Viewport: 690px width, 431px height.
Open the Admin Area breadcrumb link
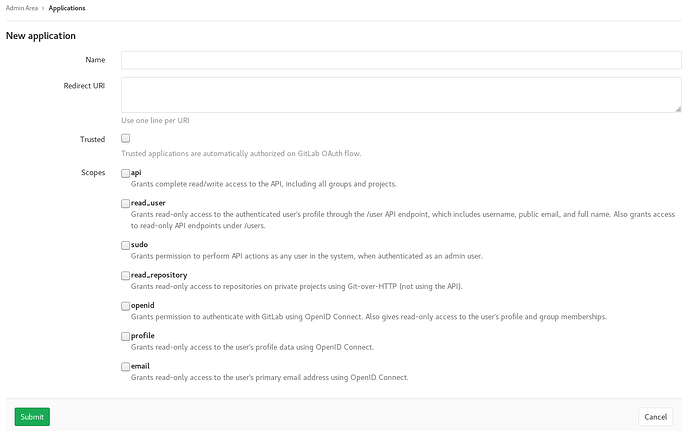(22, 8)
